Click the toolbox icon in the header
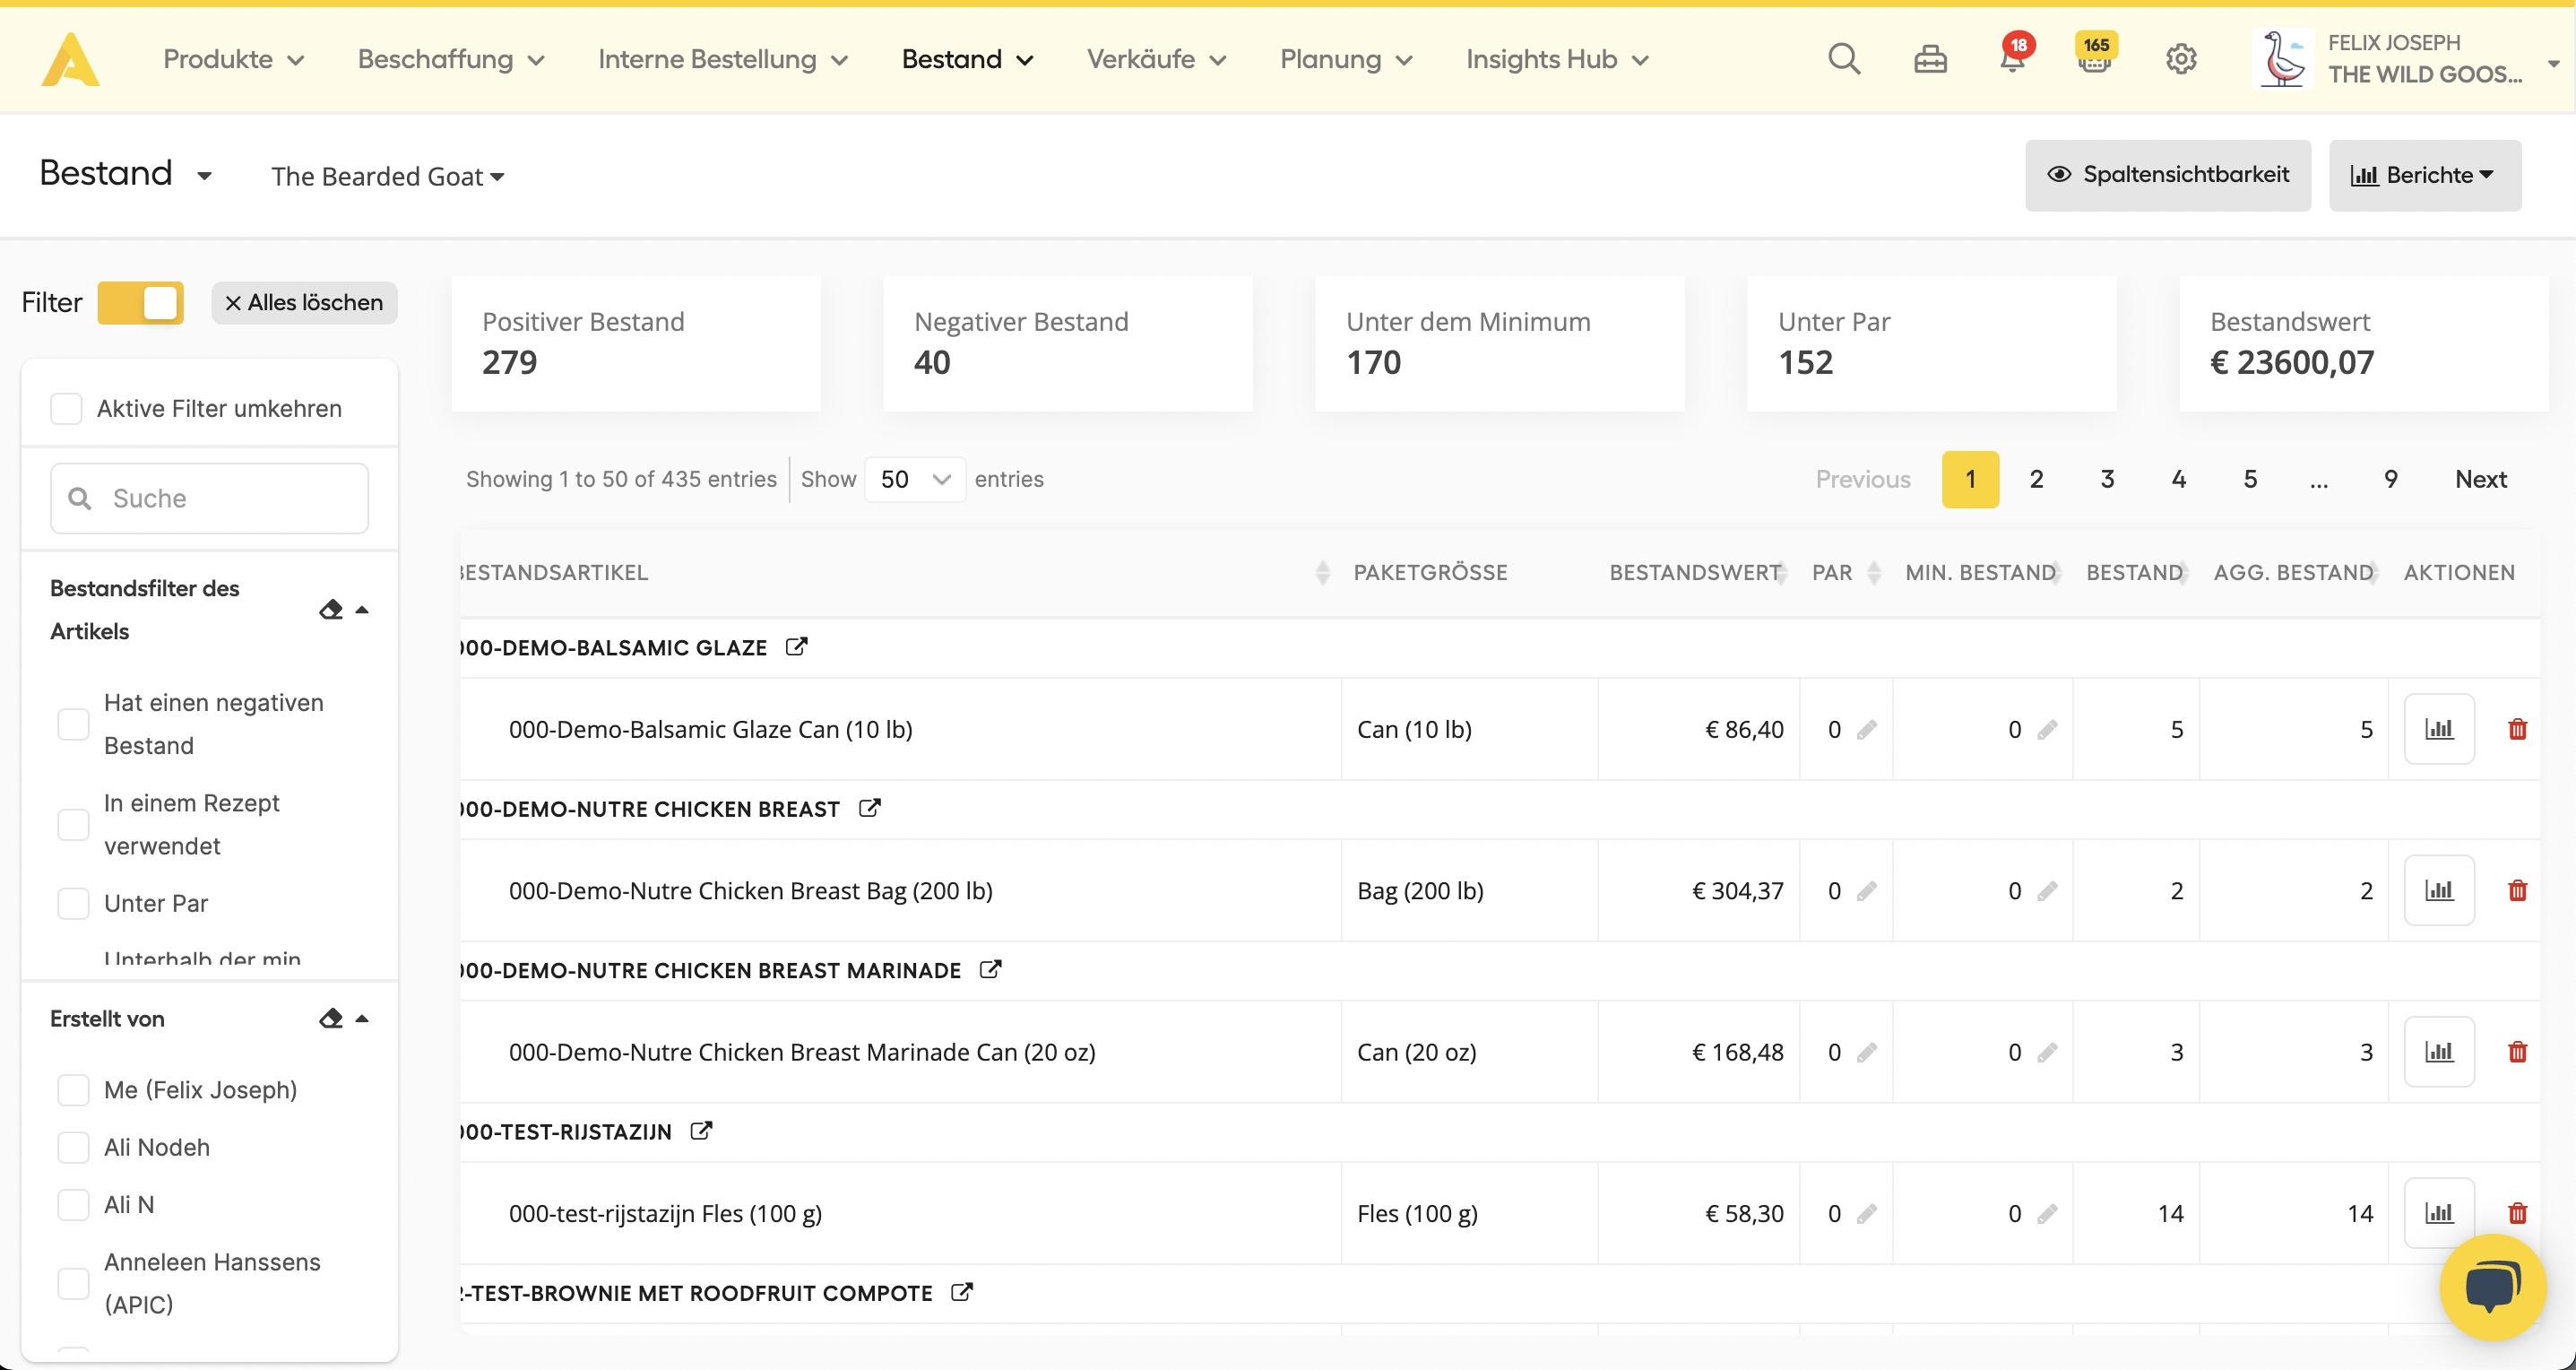 [x=1930, y=60]
